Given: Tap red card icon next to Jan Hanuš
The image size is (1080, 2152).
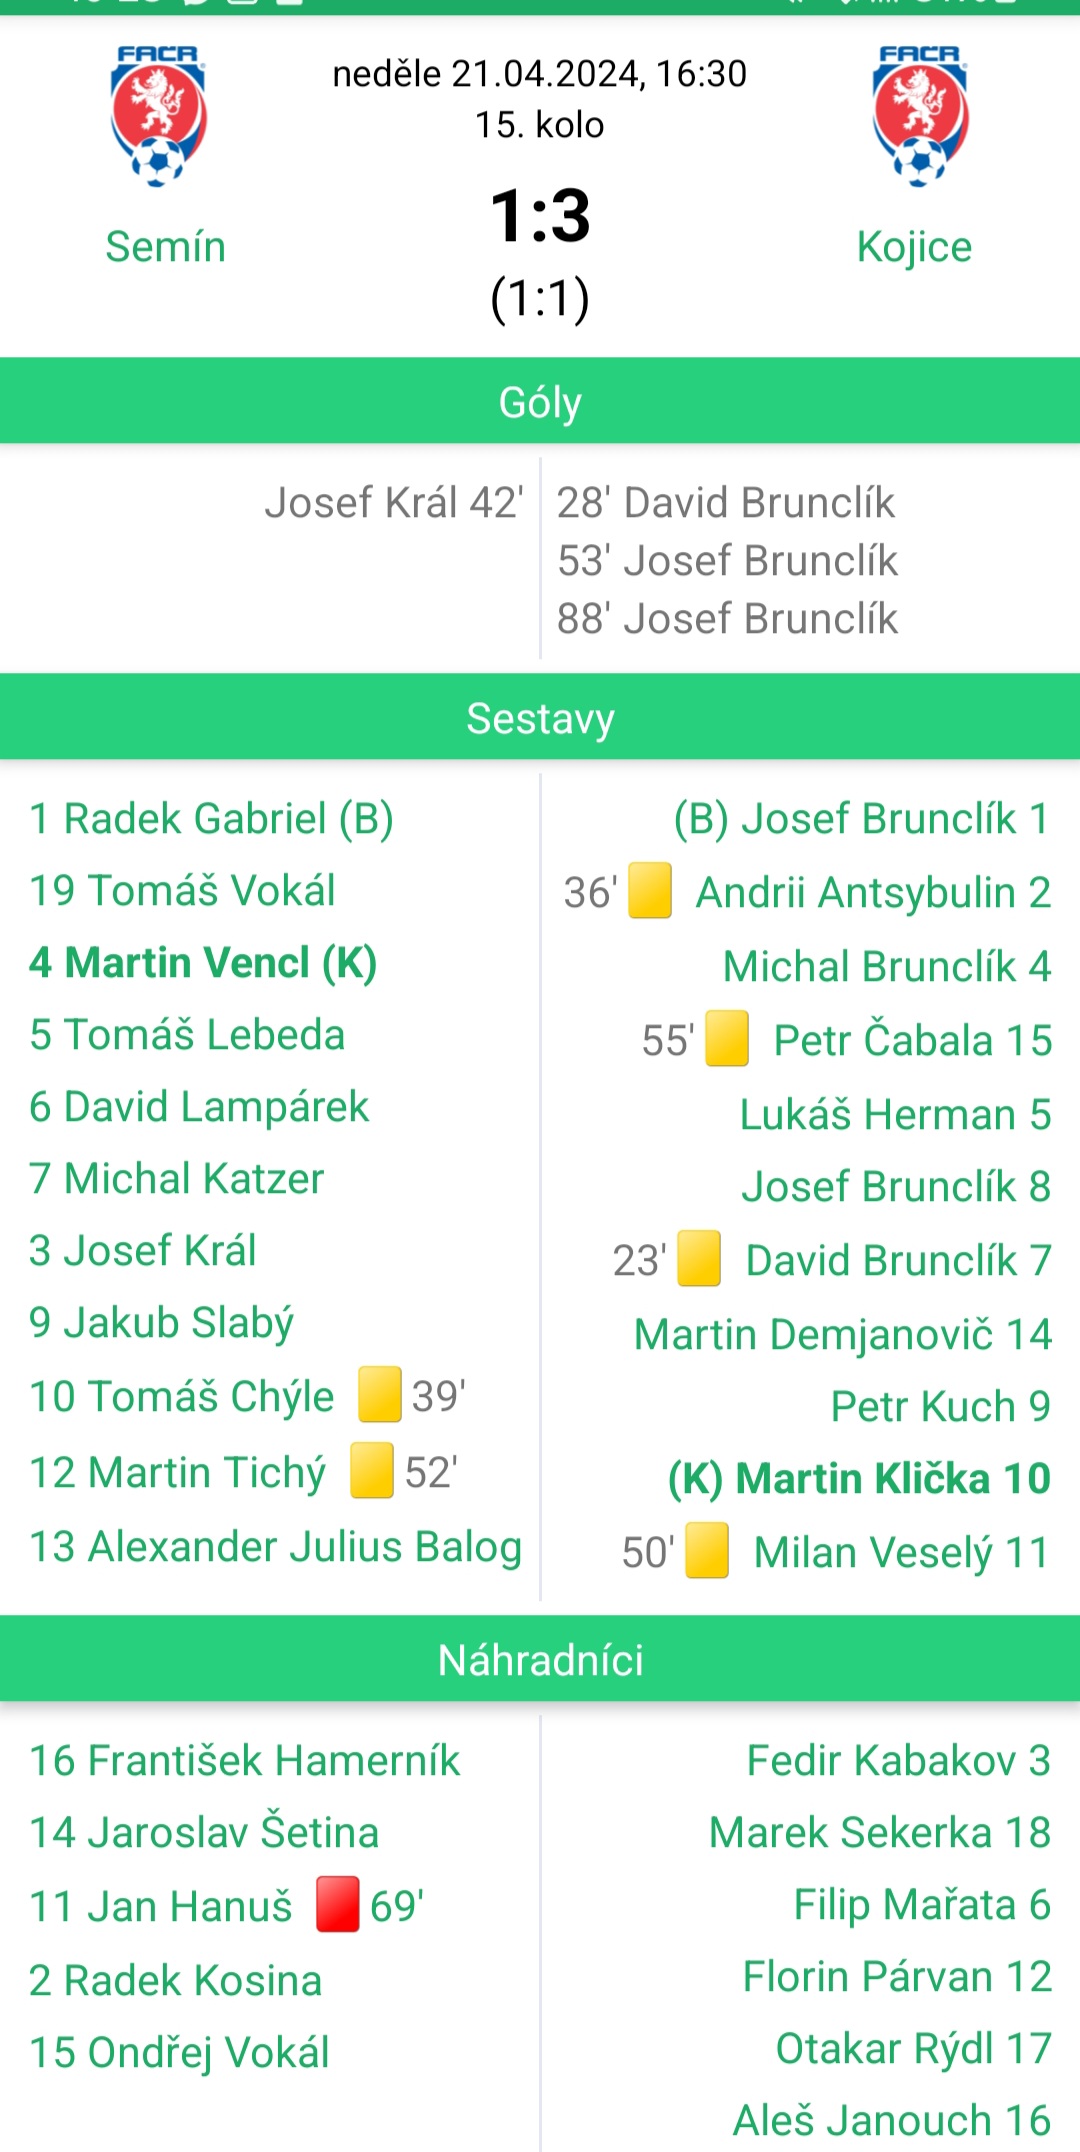Looking at the screenshot, I should click(338, 1905).
